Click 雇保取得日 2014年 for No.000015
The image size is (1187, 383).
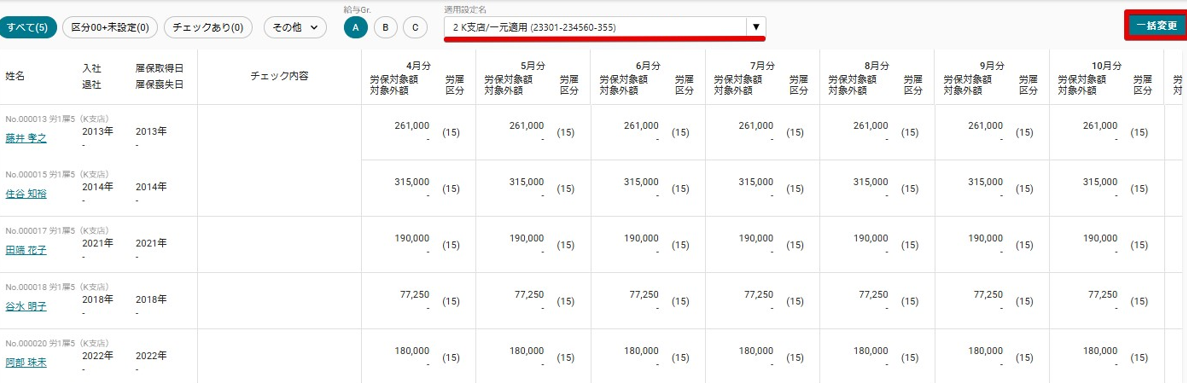(151, 187)
